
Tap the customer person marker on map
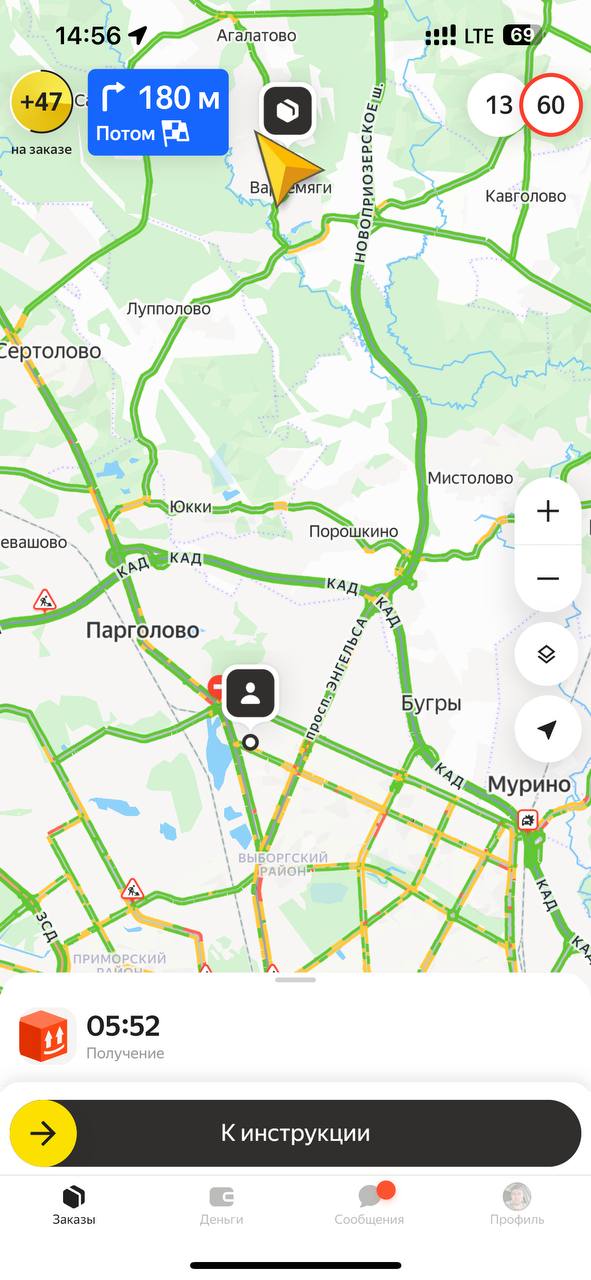[250, 692]
